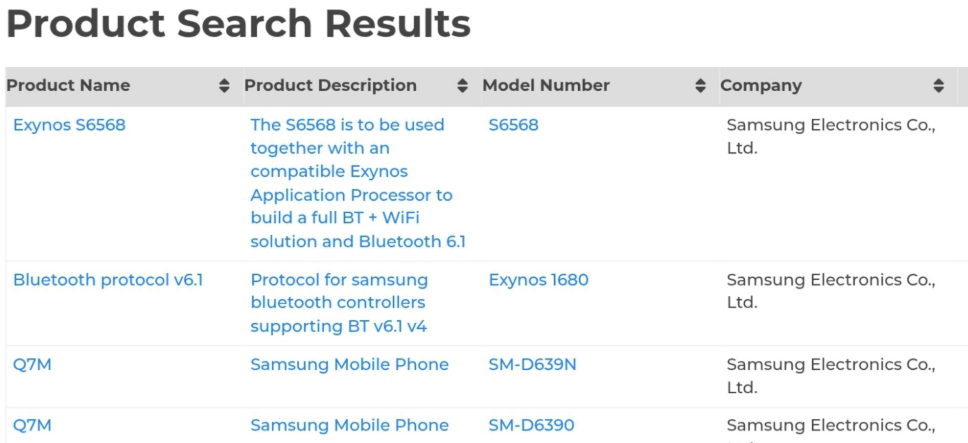Image resolution: width=968 pixels, height=443 pixels.
Task: Select the Model Number column header text
Action: point(546,86)
